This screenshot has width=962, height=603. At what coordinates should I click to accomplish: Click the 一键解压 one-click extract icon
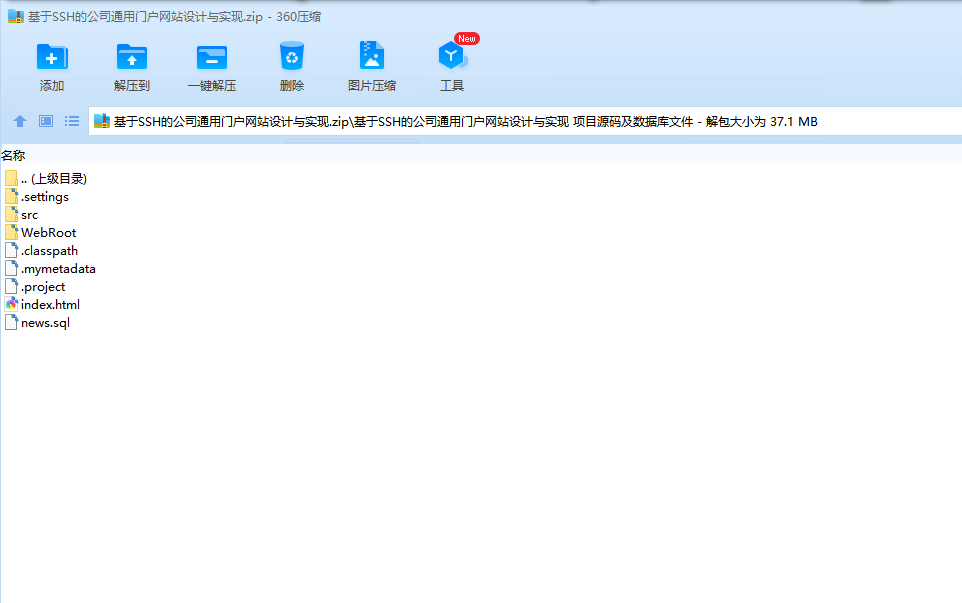(x=212, y=58)
